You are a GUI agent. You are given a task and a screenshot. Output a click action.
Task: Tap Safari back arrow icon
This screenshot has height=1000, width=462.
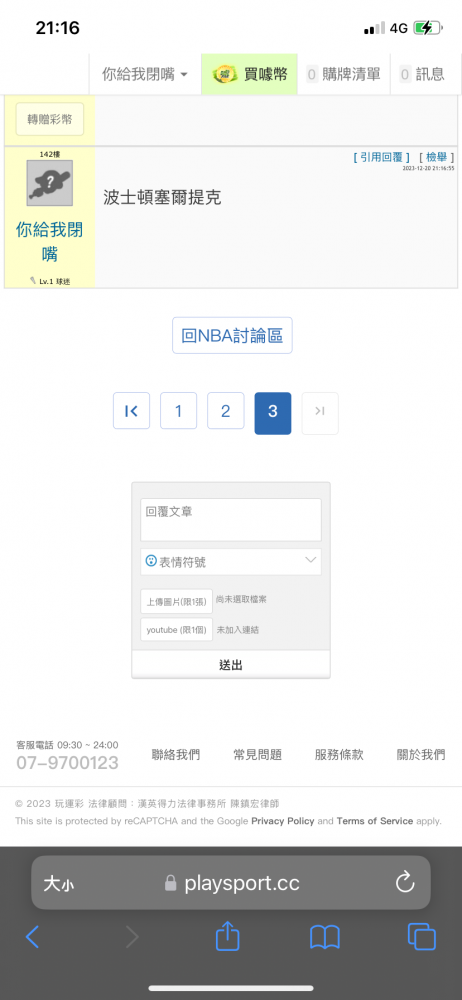click(x=33, y=936)
